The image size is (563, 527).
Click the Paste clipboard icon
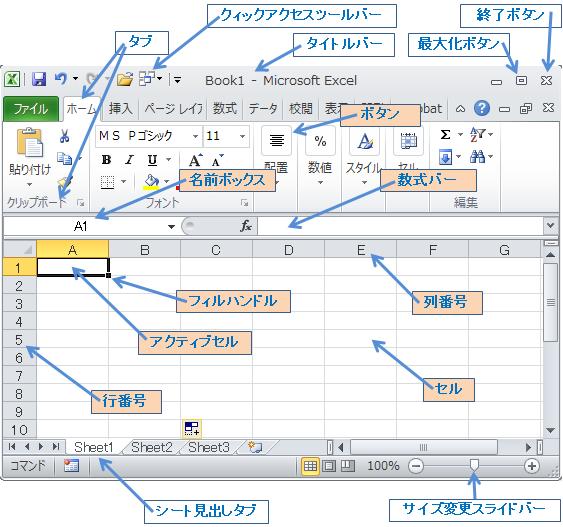tap(30, 143)
